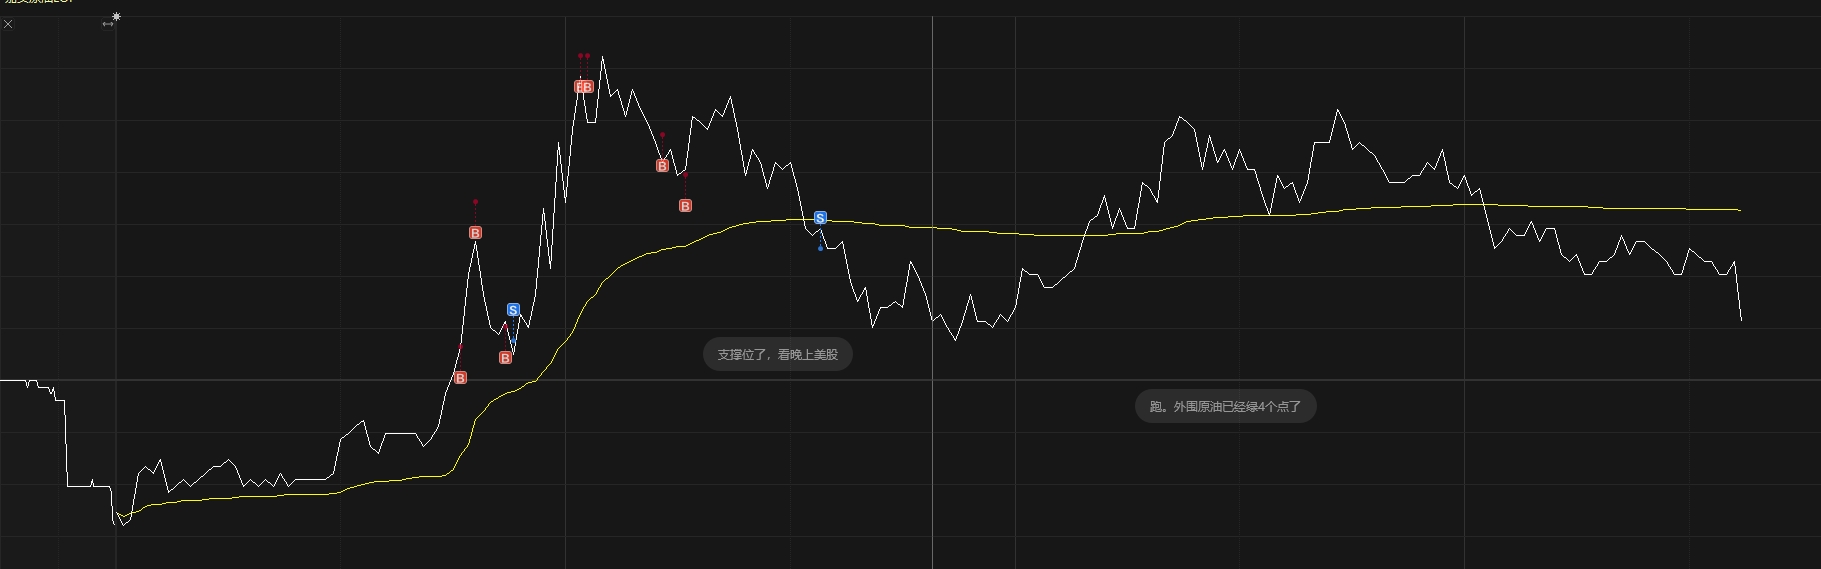Screen dimensions: 1821x569
Task: Click the B marker on the price line after the high
Action: pos(662,166)
